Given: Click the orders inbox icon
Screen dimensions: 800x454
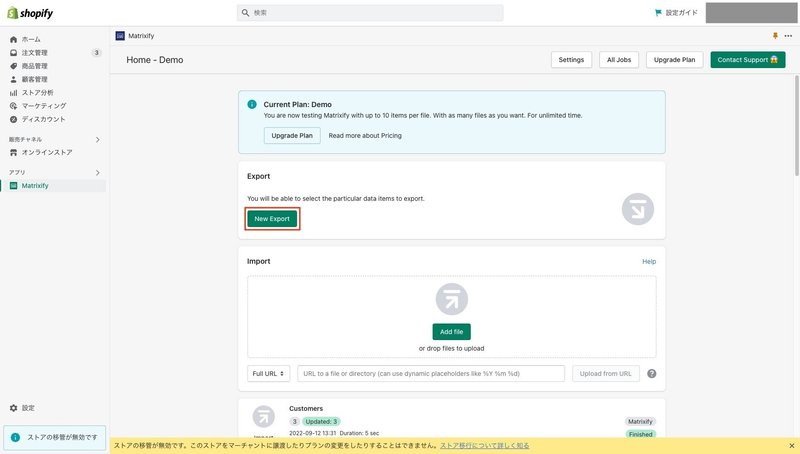Looking at the screenshot, I should tap(13, 53).
